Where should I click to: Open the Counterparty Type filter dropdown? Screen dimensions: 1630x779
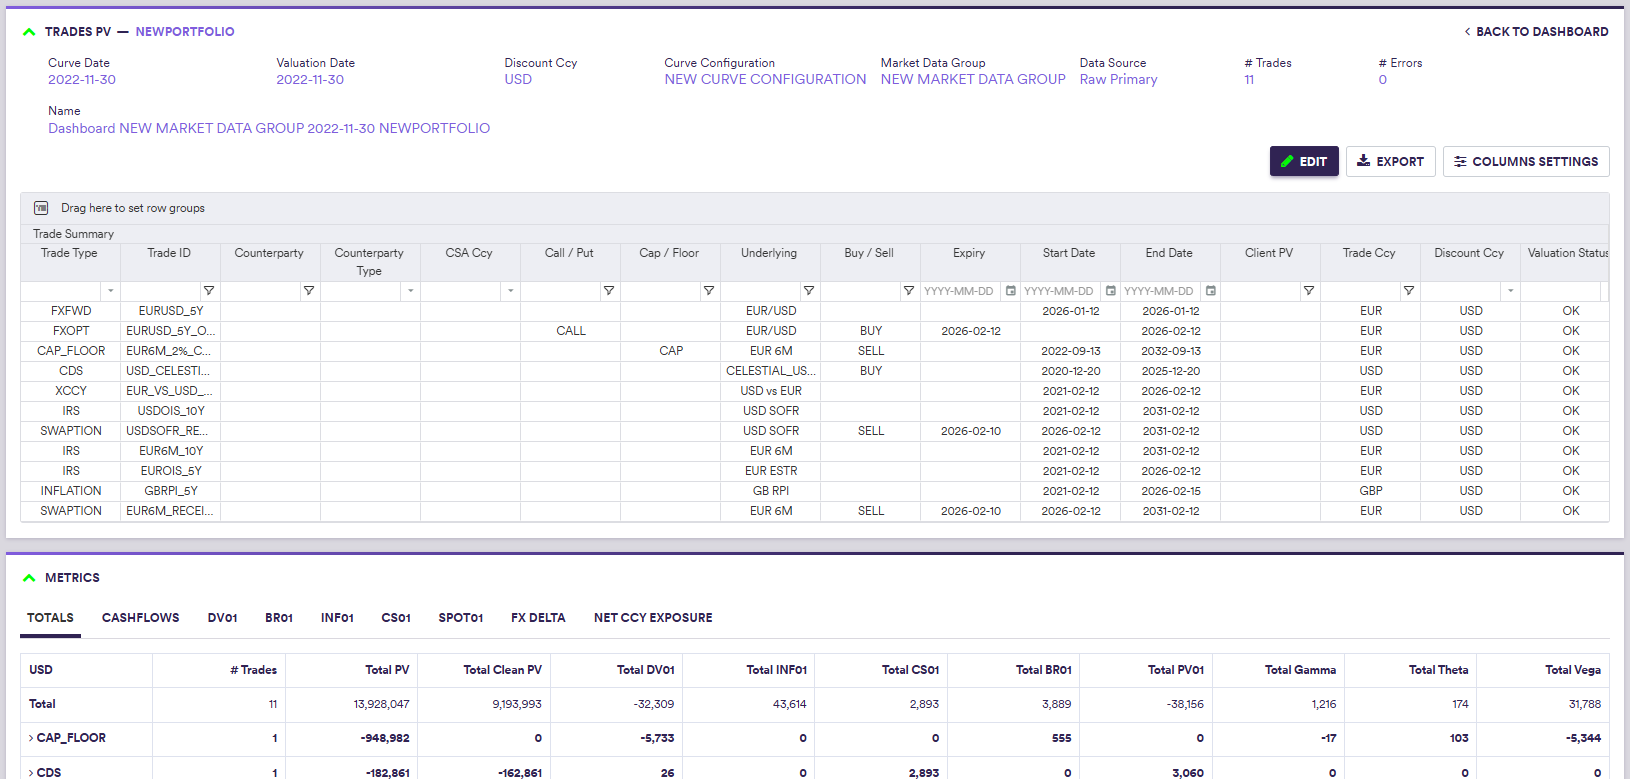point(410,291)
